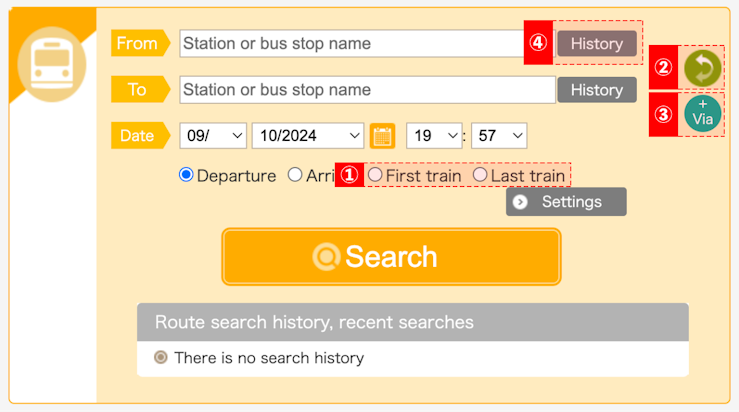Select the Arrival radio button

[x=295, y=175]
